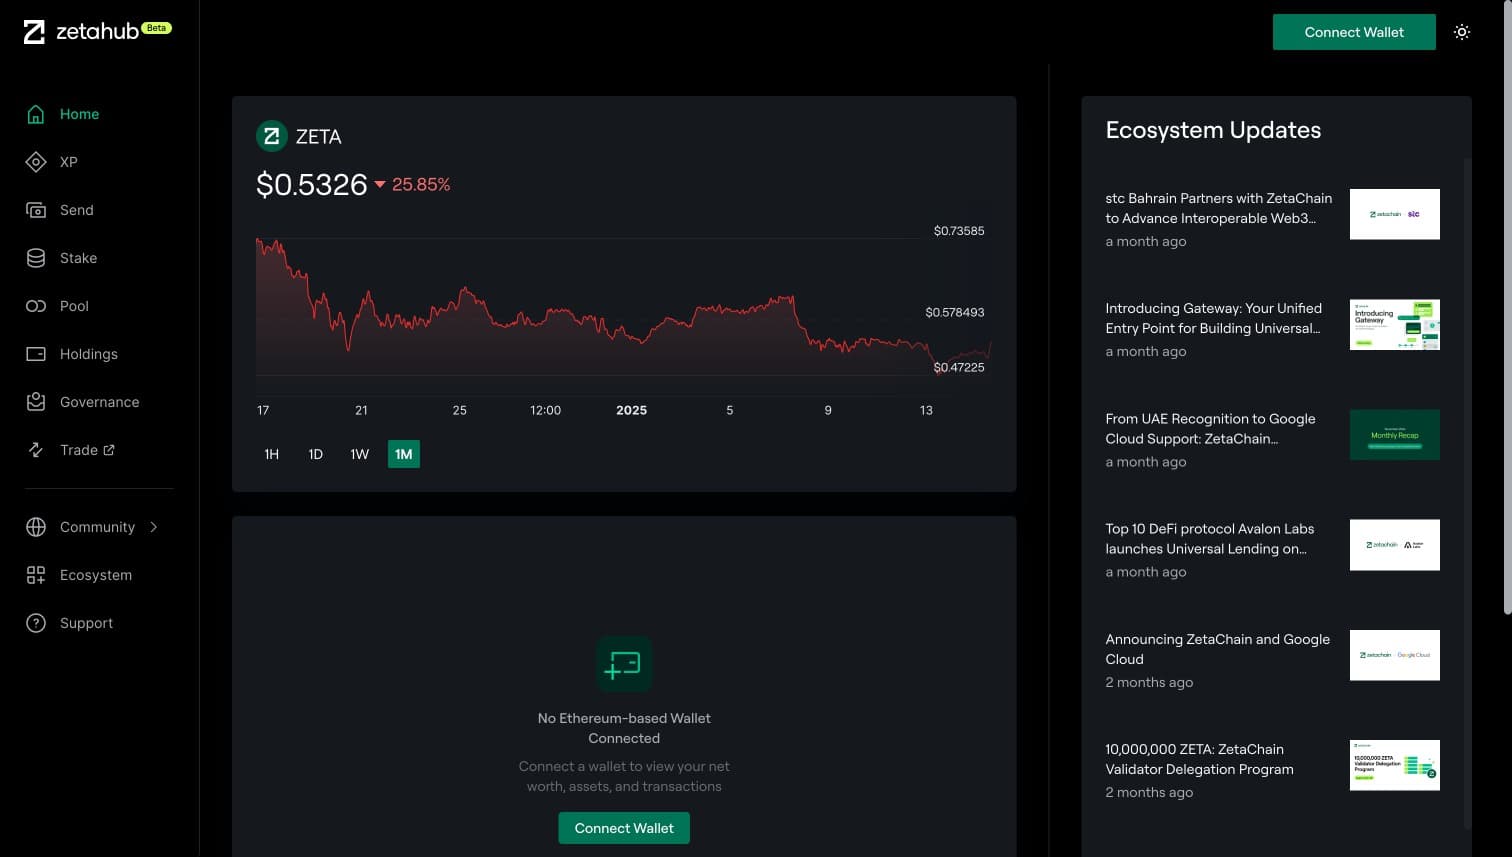Go to the Send page

pos(76,210)
